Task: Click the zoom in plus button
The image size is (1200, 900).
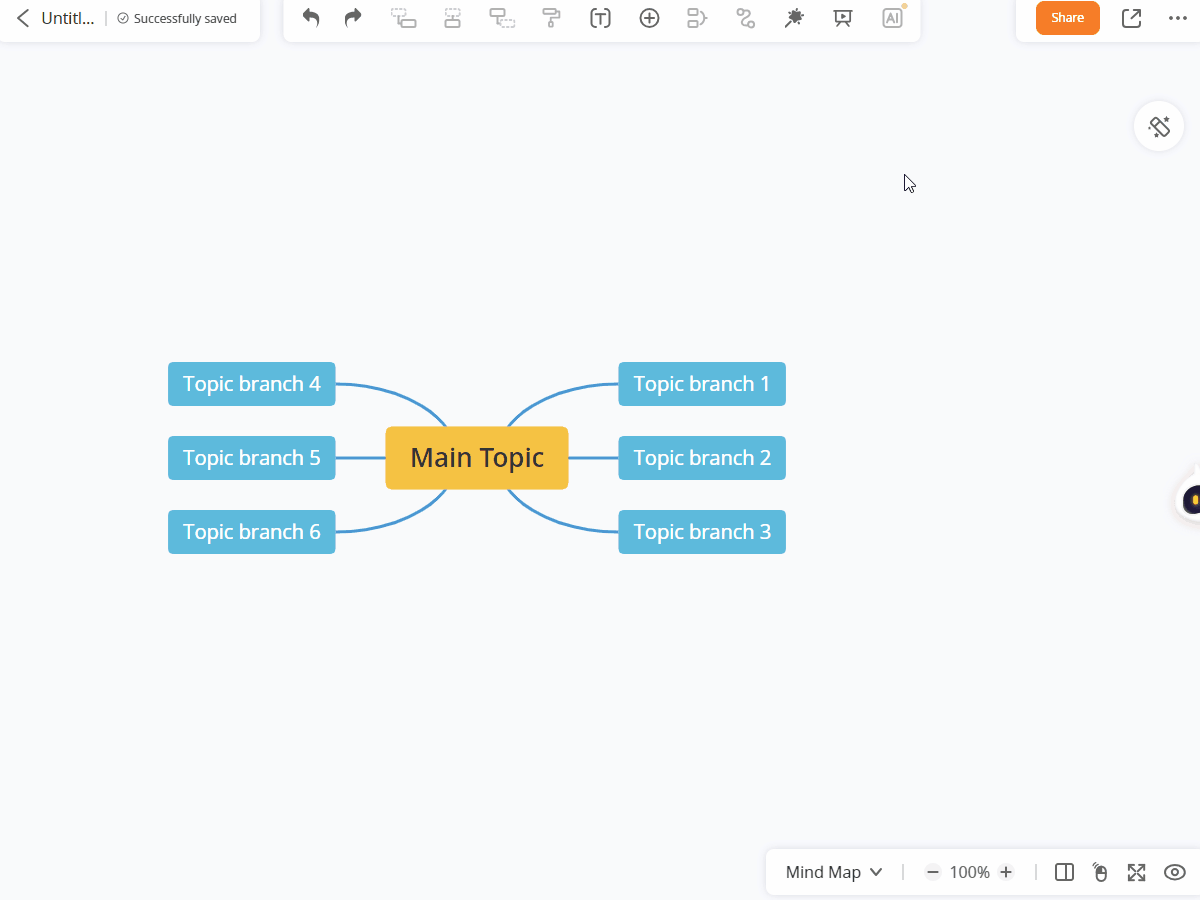Action: pos(1006,872)
